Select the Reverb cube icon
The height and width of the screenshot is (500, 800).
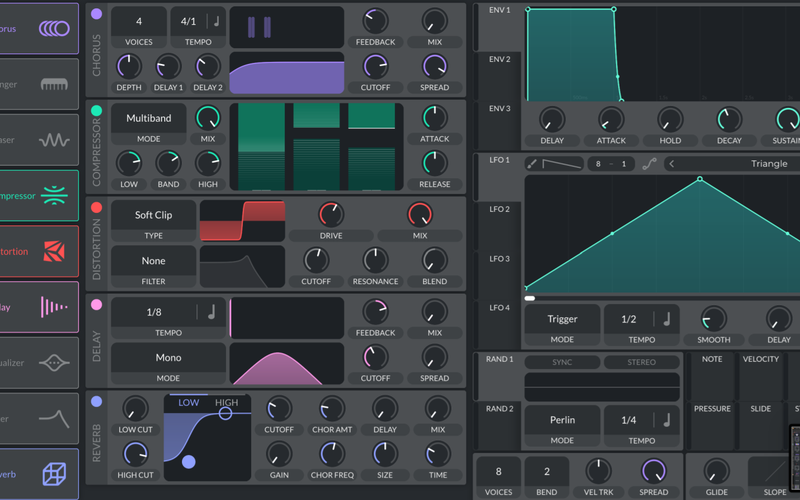coord(54,475)
